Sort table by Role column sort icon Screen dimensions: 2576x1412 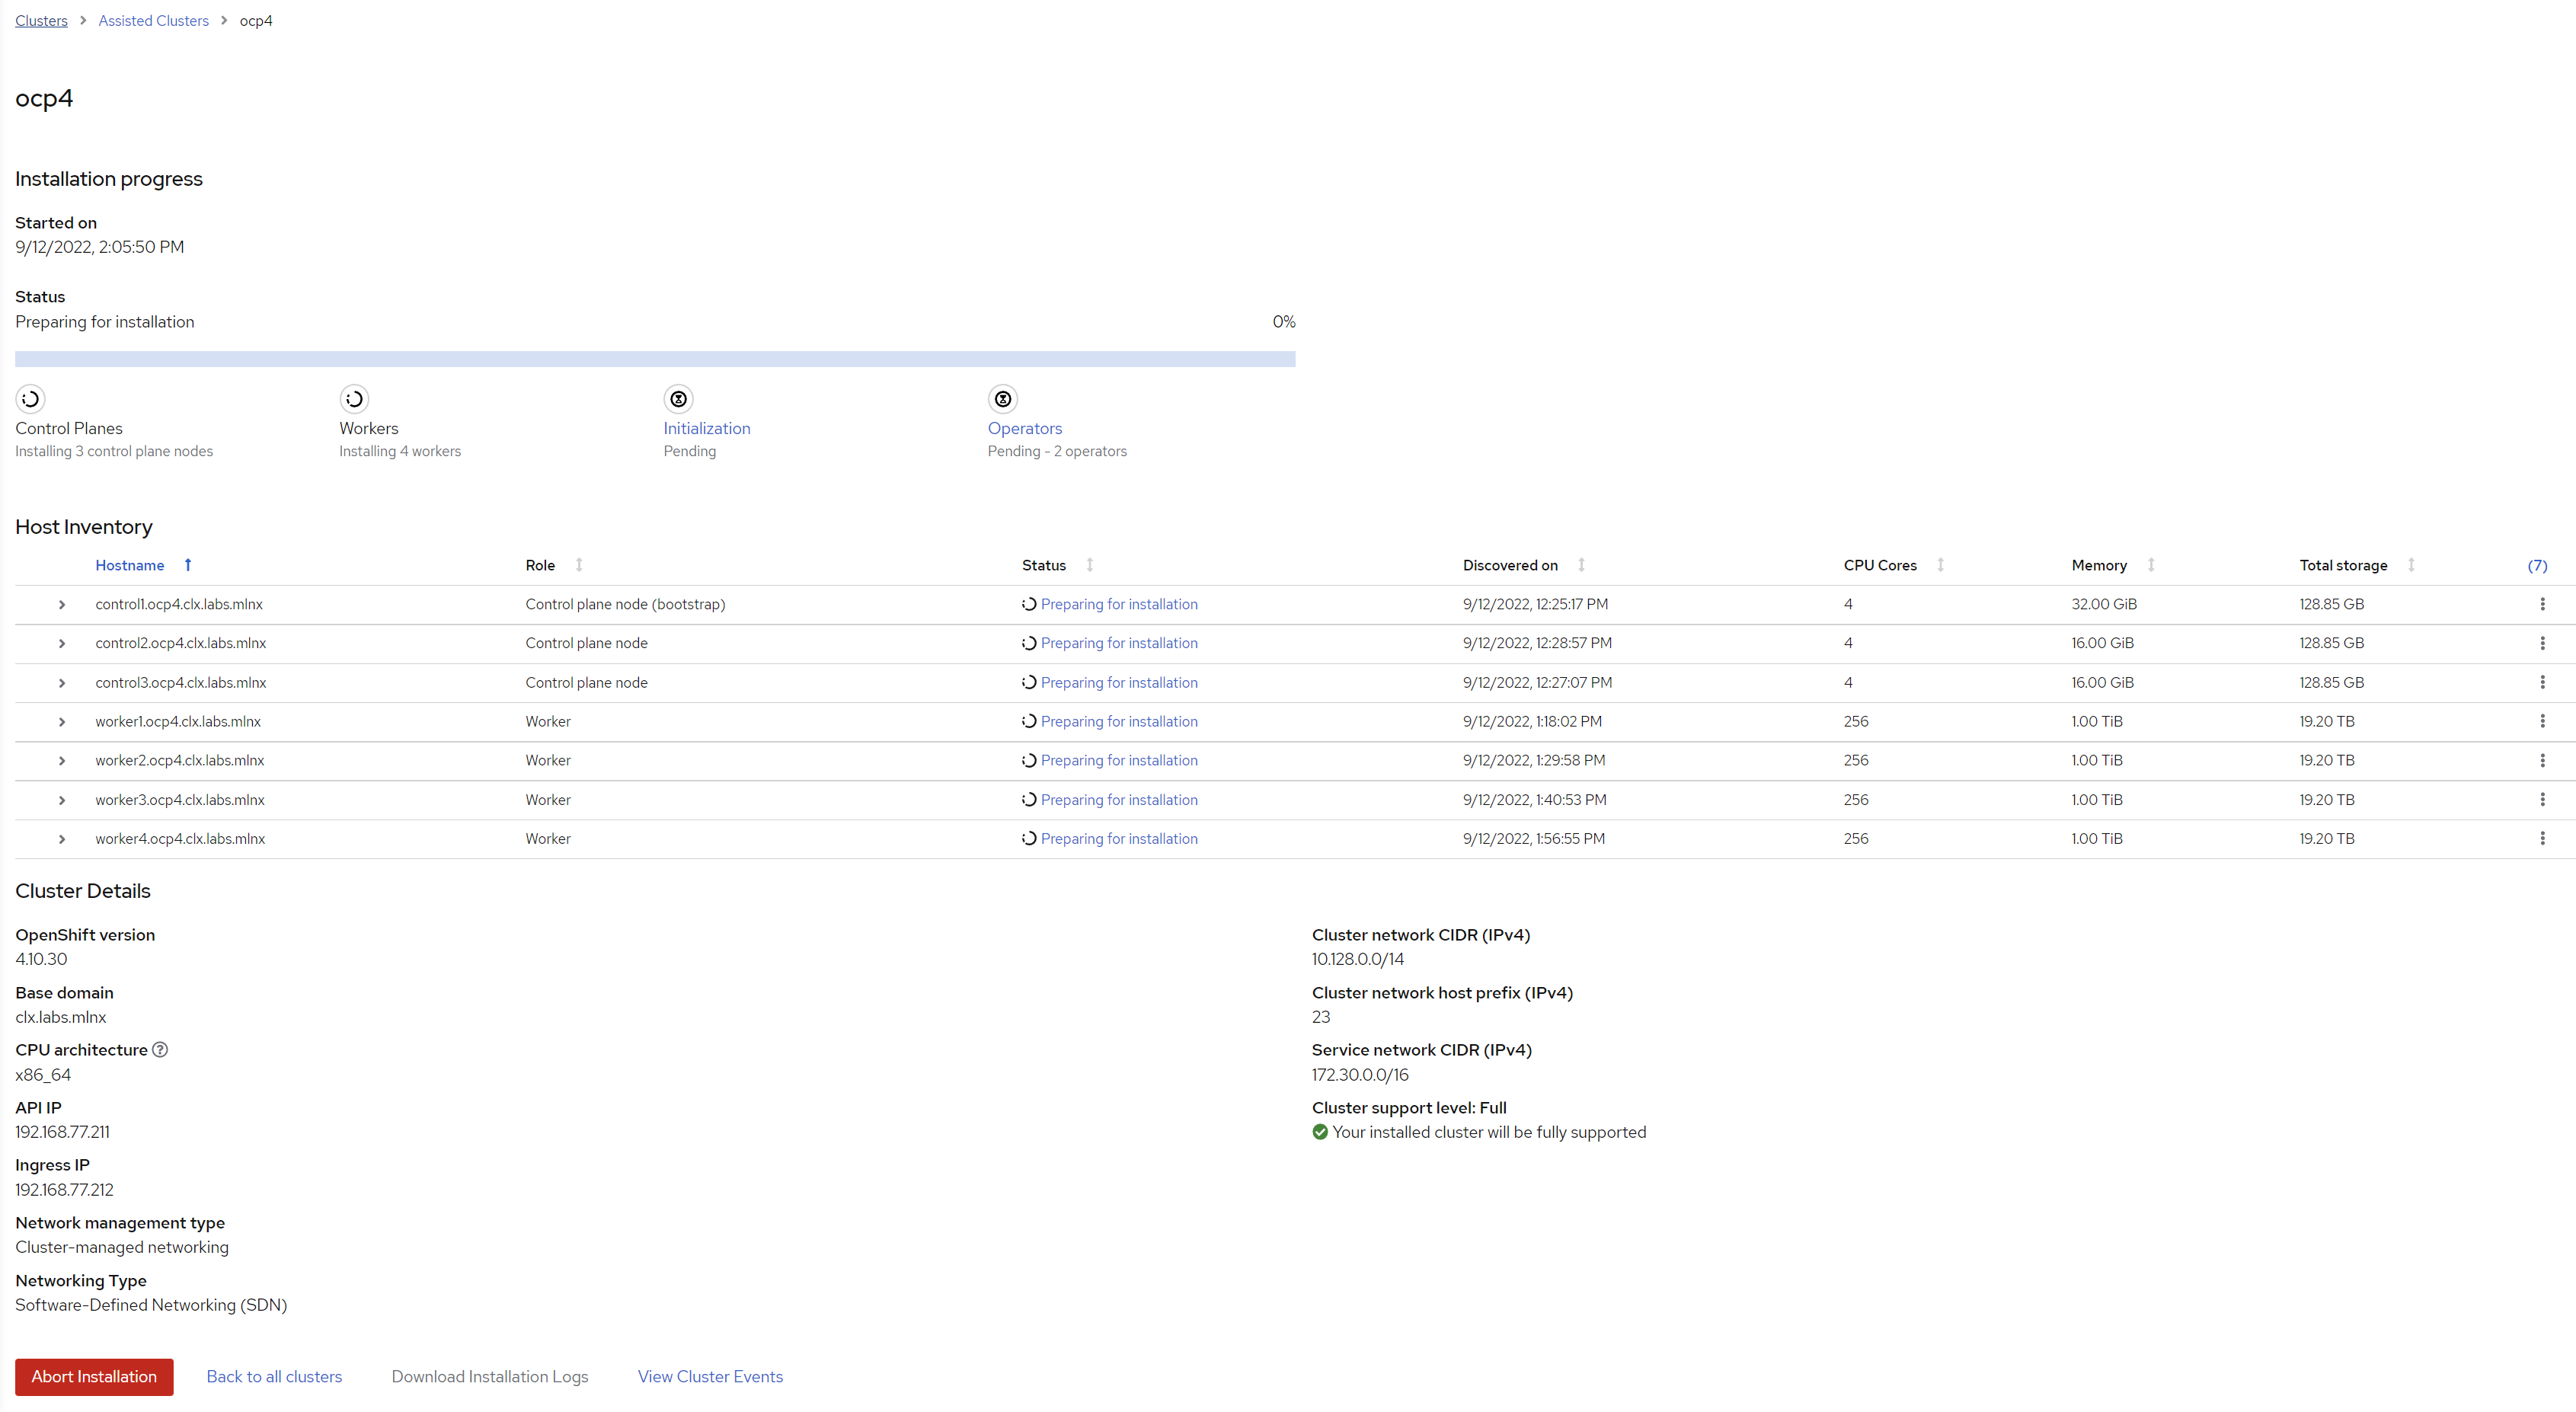[579, 565]
